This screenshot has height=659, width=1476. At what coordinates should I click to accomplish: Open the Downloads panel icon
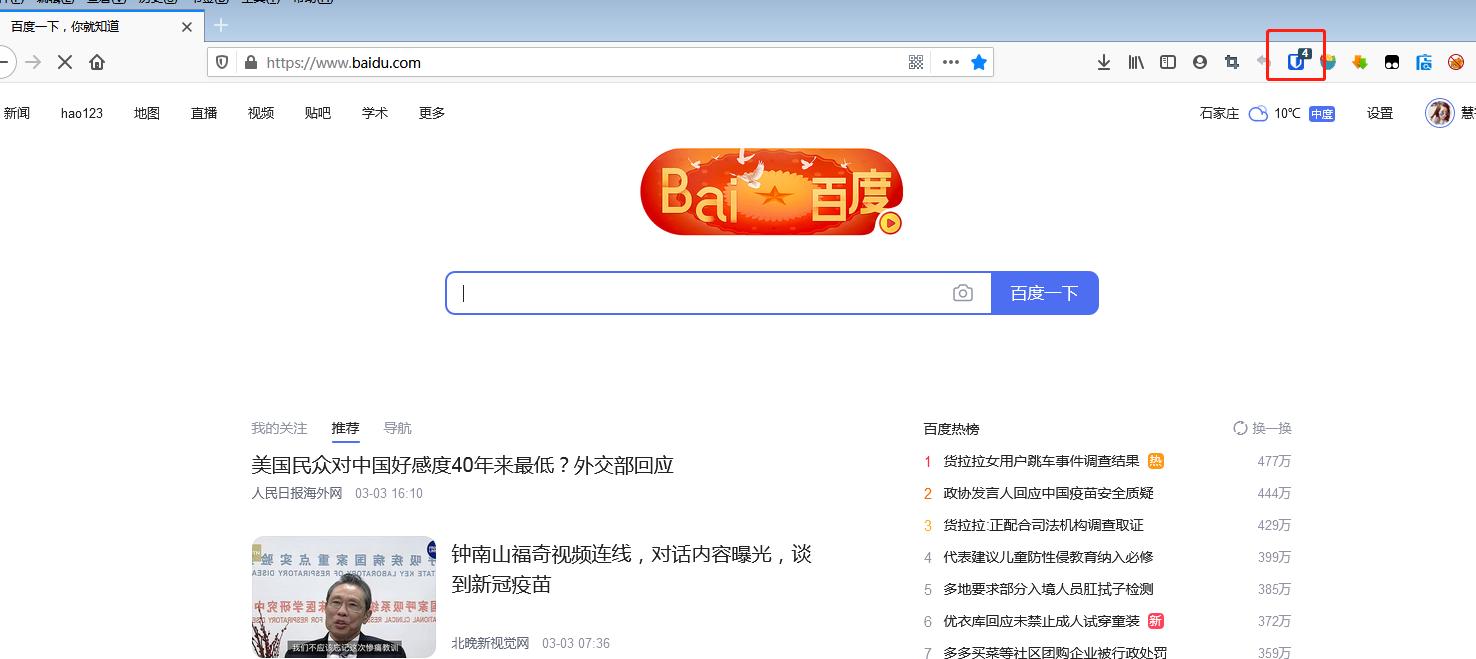coord(1103,61)
